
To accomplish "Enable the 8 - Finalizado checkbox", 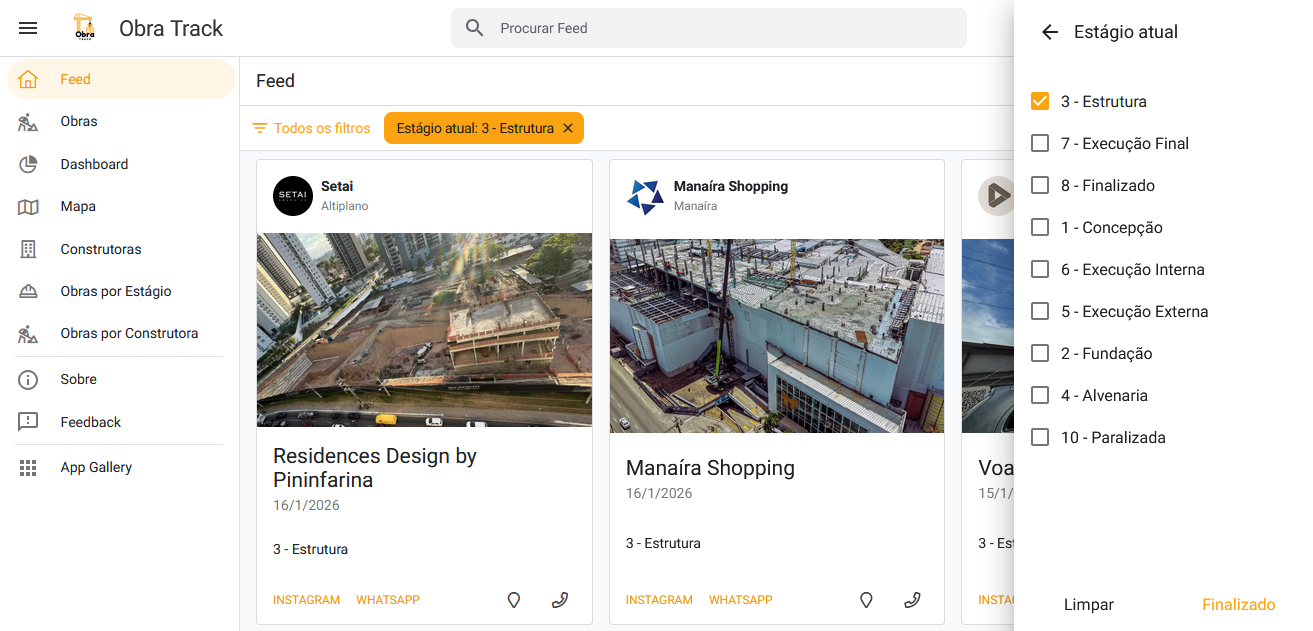I will tap(1039, 185).
